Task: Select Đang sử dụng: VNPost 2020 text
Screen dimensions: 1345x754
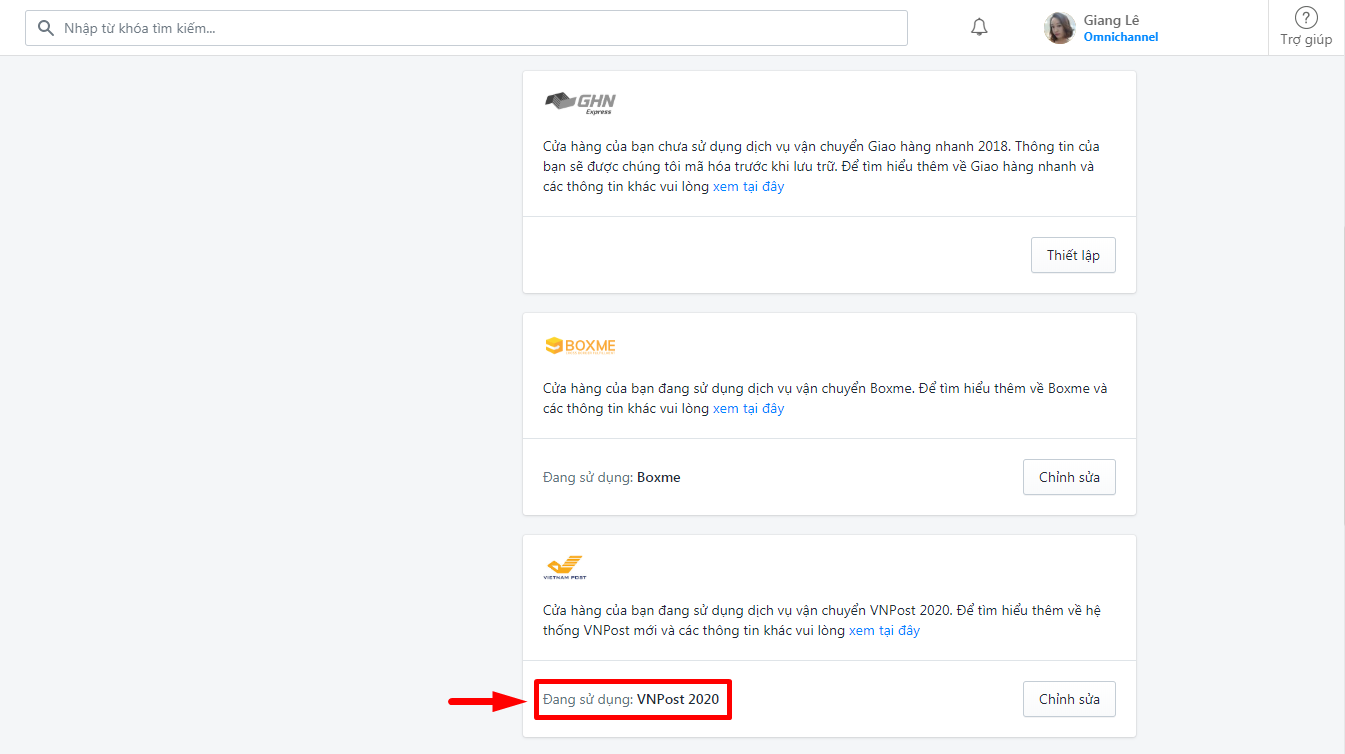Action: point(631,699)
